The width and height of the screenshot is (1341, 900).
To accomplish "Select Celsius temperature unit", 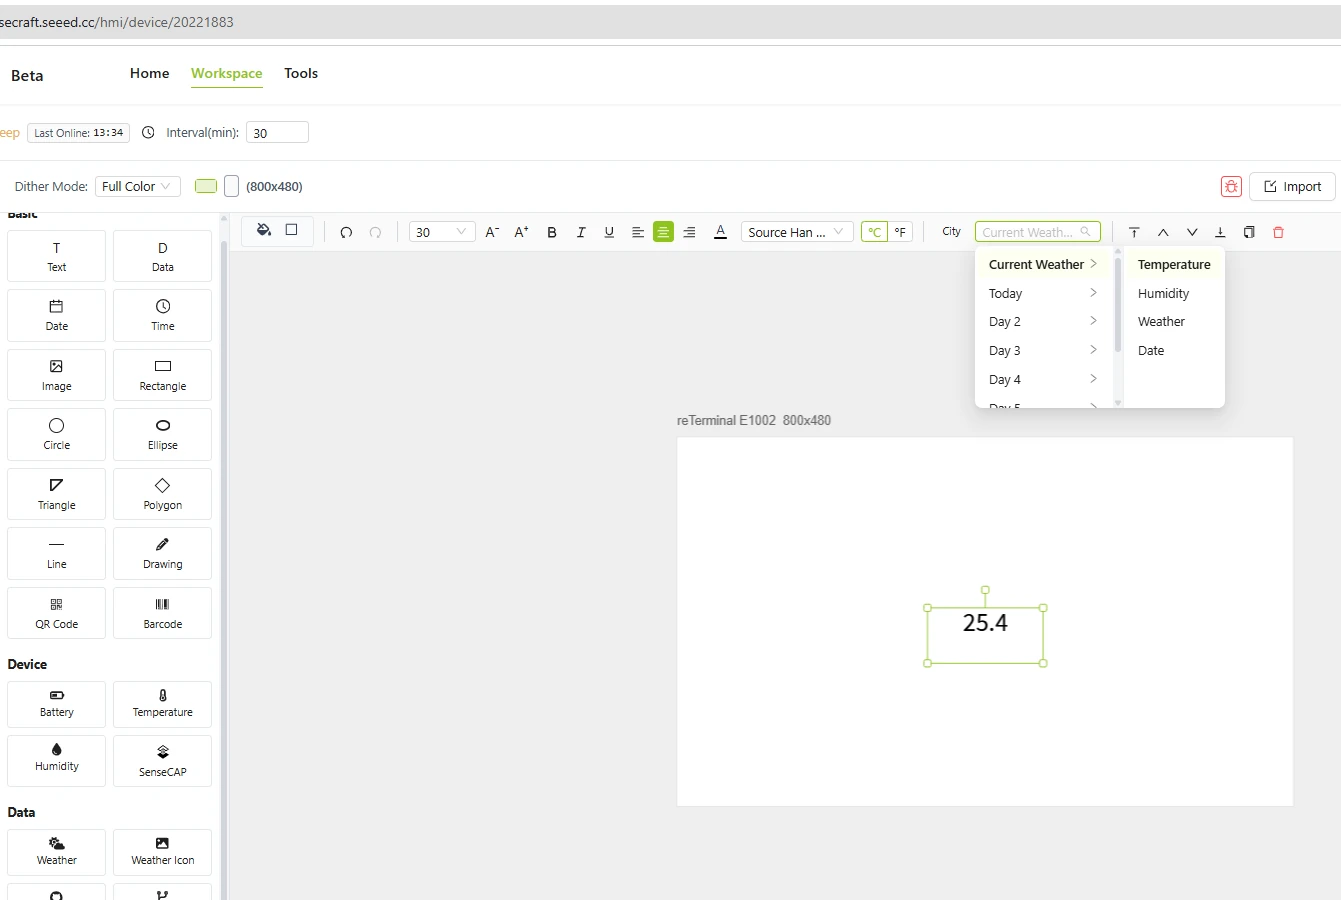I will click(x=874, y=232).
